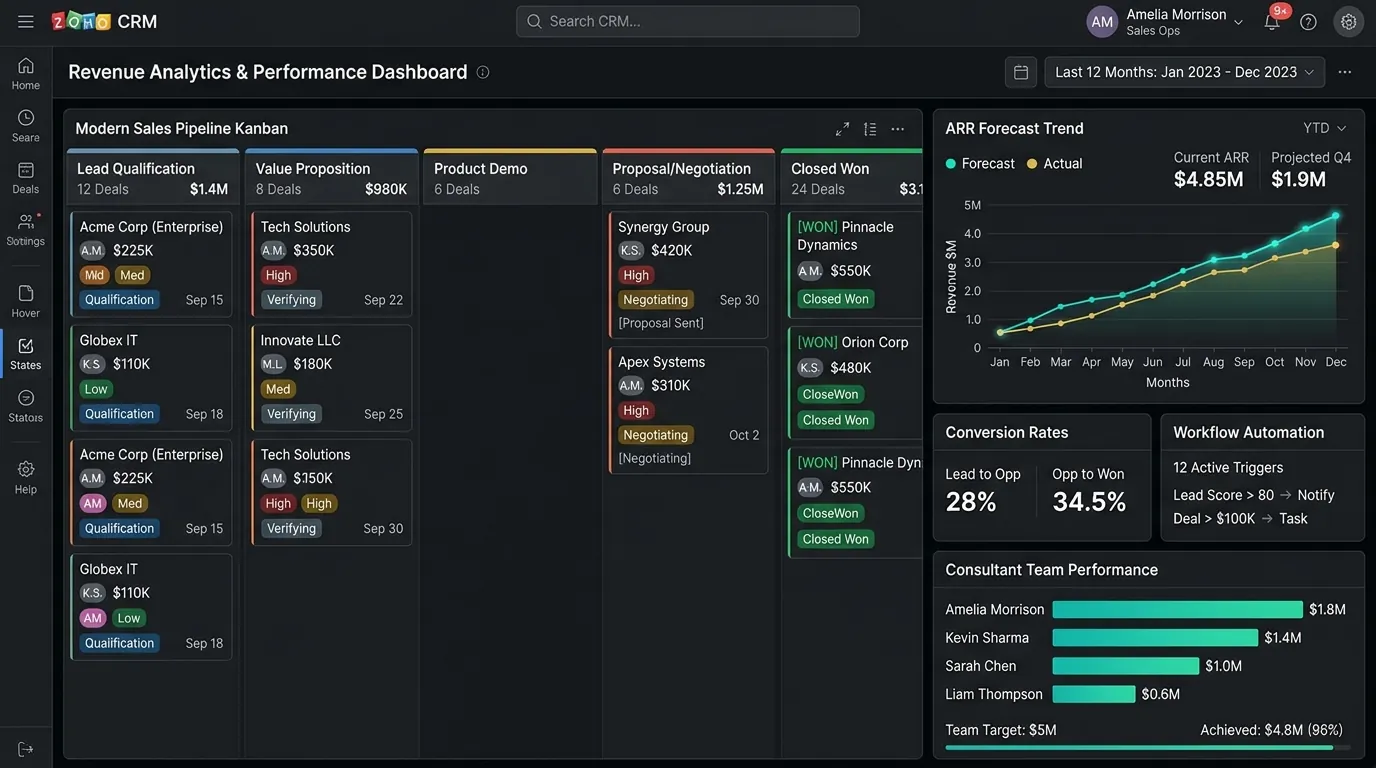Open the hamburger menu icon
Image resolution: width=1376 pixels, height=768 pixels.
click(26, 21)
